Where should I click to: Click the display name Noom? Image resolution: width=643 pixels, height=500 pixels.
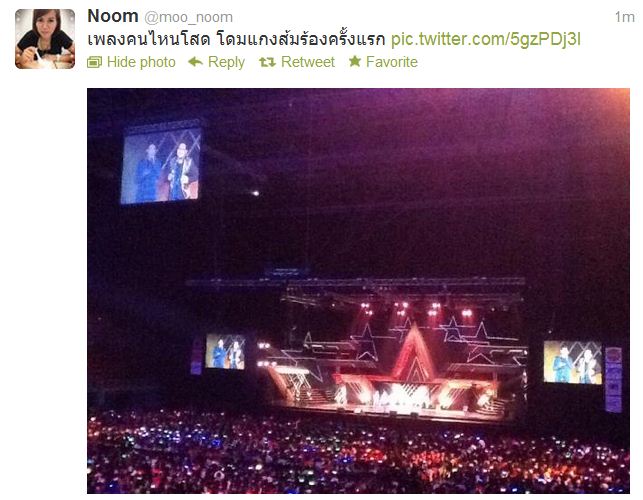tap(113, 16)
